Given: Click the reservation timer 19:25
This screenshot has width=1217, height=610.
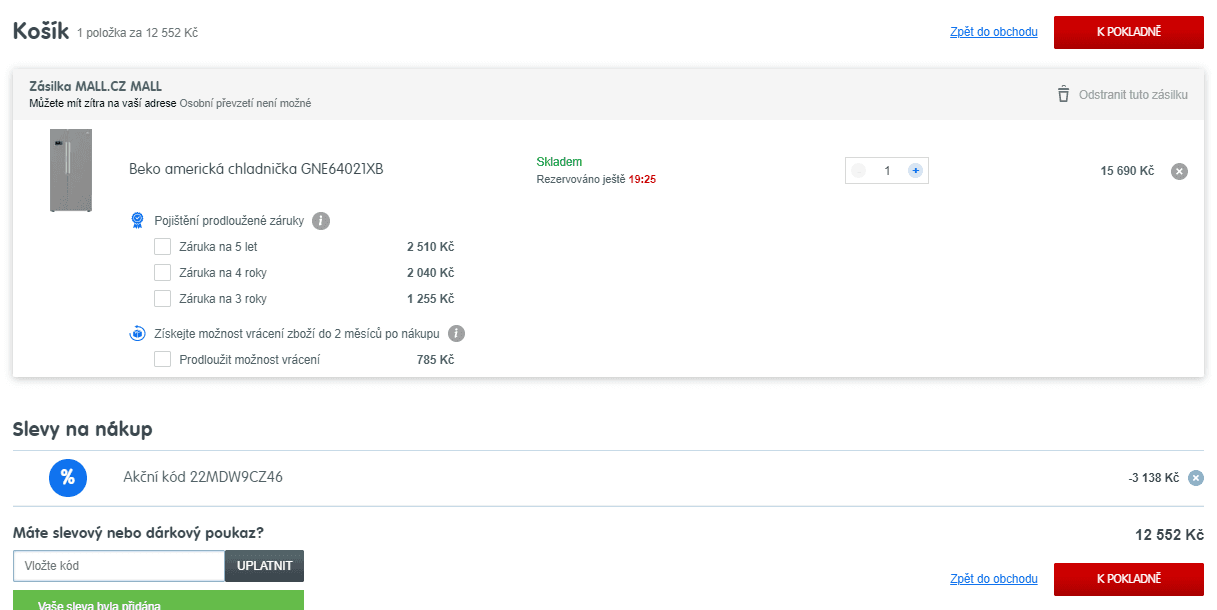Looking at the screenshot, I should [642, 180].
